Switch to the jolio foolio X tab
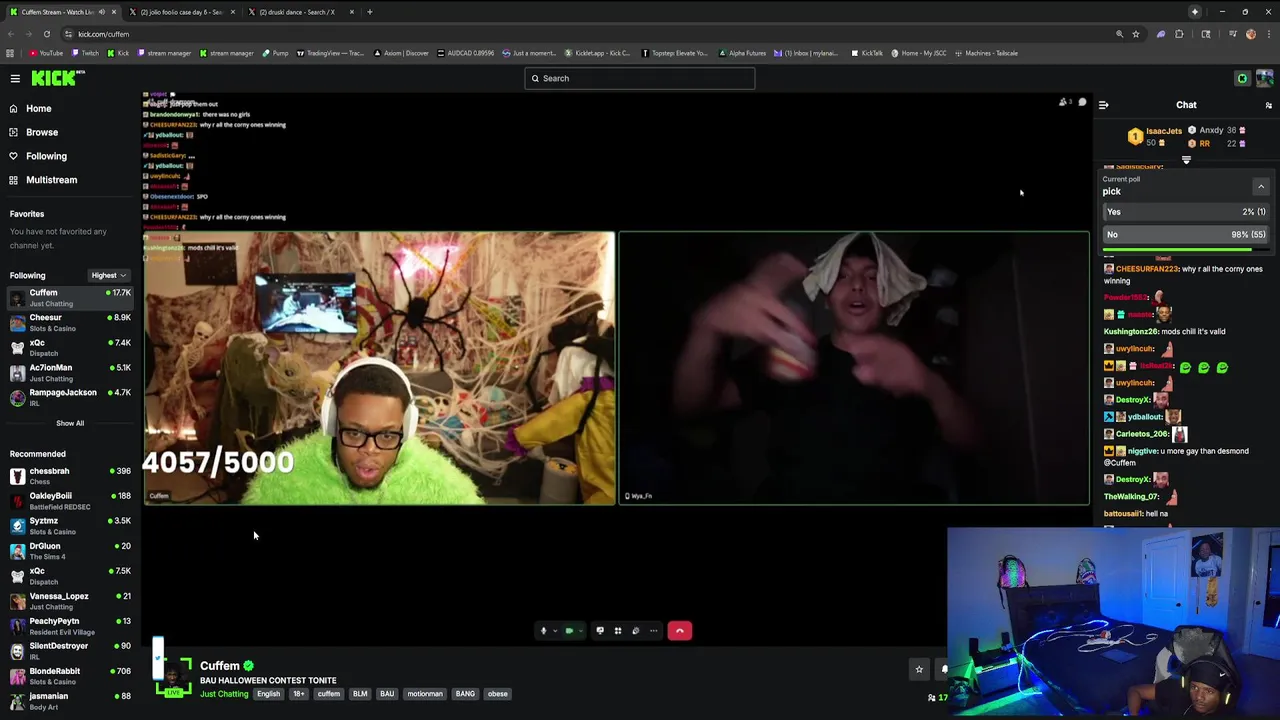 [181, 12]
